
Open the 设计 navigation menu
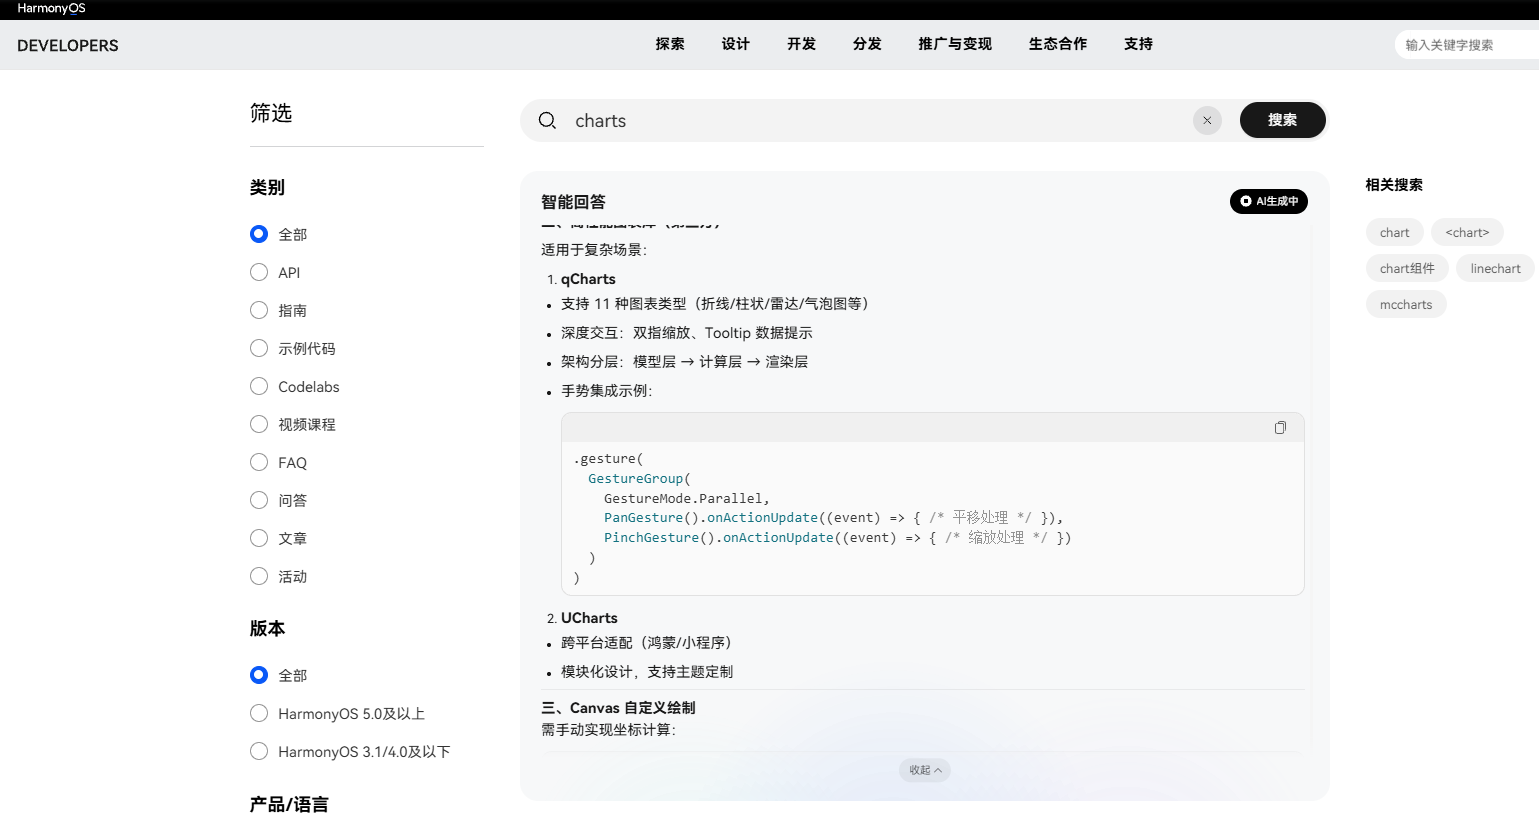(736, 44)
